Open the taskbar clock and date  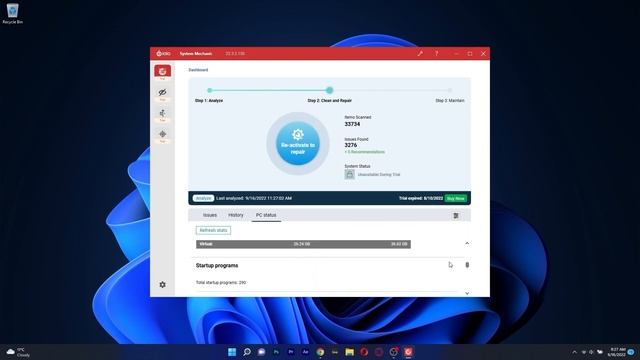(x=617, y=352)
